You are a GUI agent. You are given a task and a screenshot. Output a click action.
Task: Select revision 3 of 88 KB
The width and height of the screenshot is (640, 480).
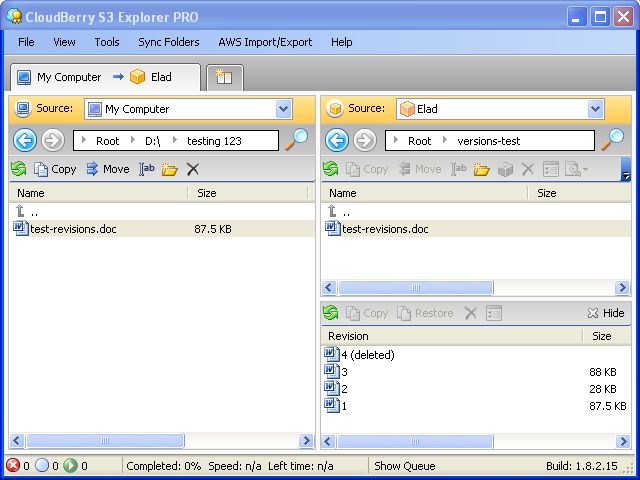coord(476,372)
